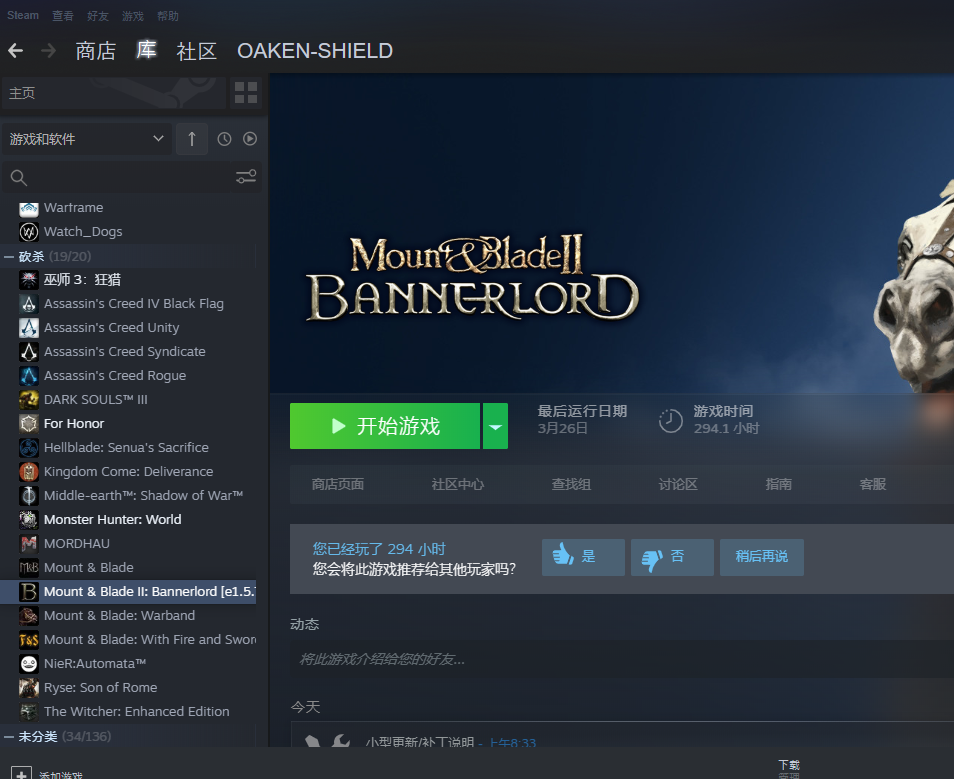The width and height of the screenshot is (954, 779).
Task: Select Mount & Blade II: Bannerlord entry
Action: [128, 592]
